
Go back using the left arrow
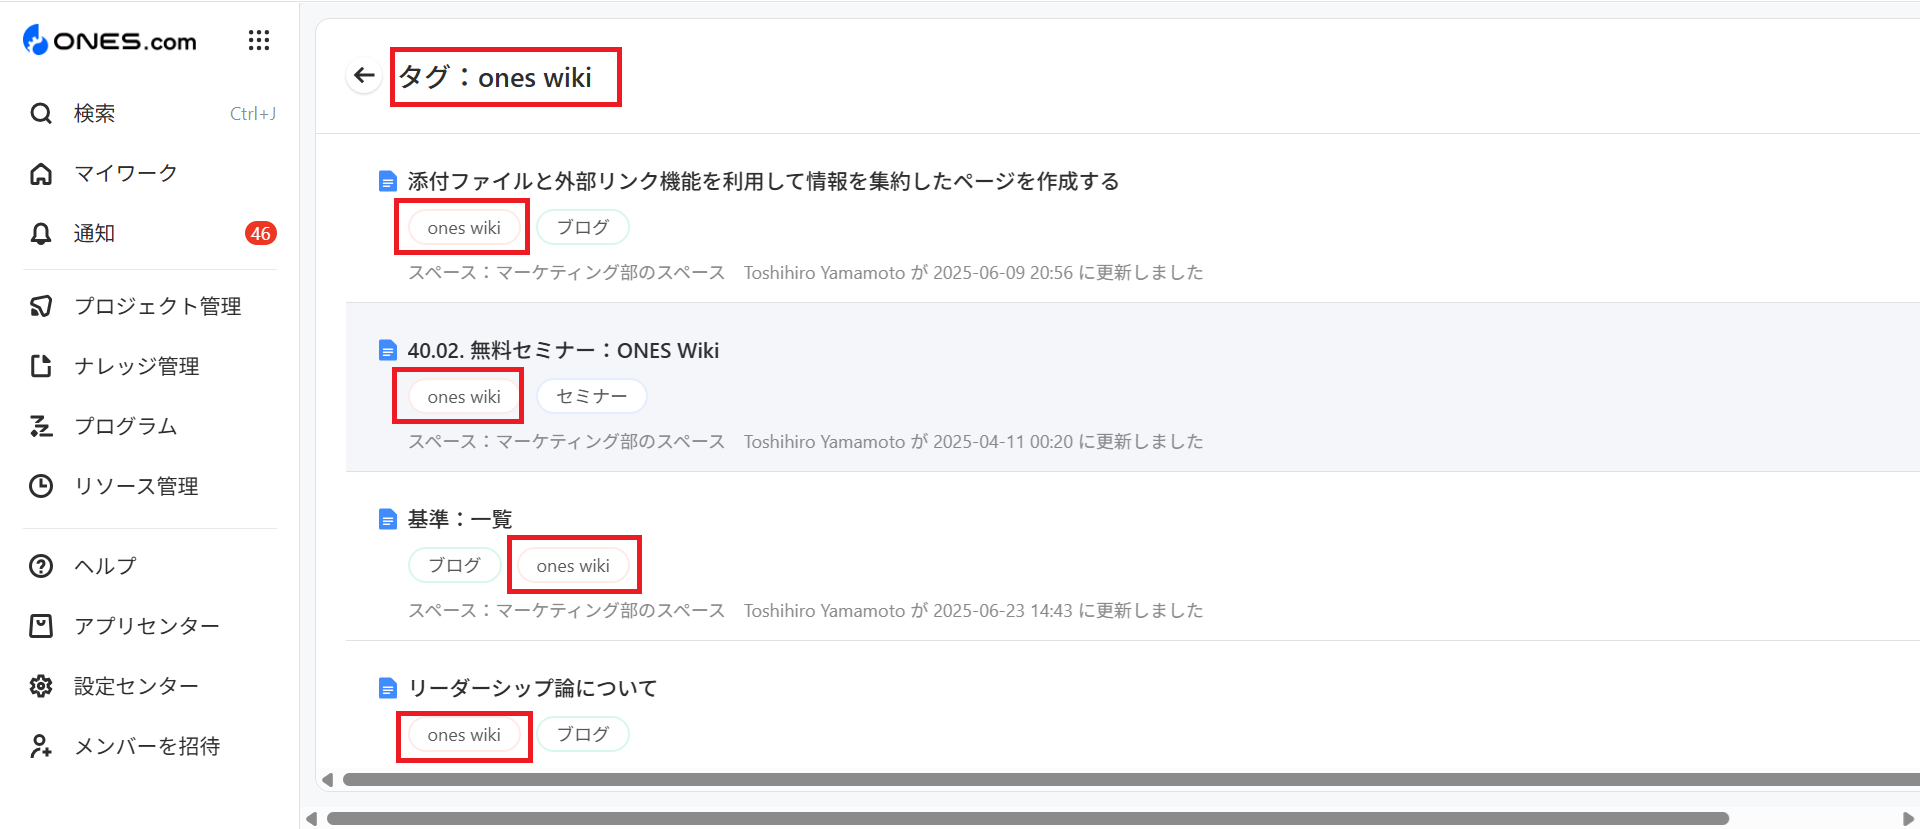tap(364, 75)
